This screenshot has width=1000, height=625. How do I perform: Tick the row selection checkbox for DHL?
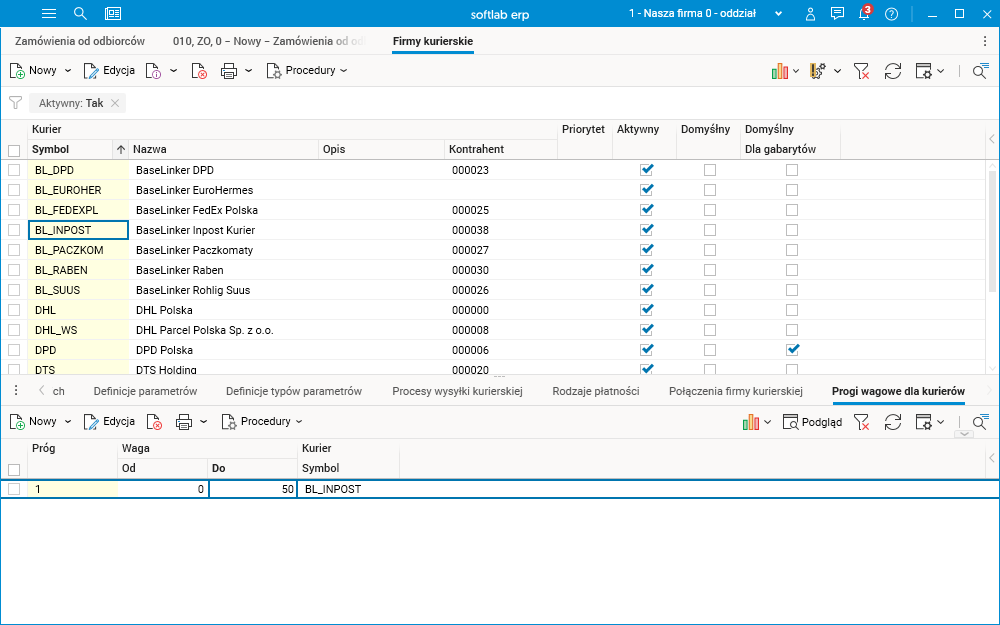pyautogui.click(x=14, y=310)
